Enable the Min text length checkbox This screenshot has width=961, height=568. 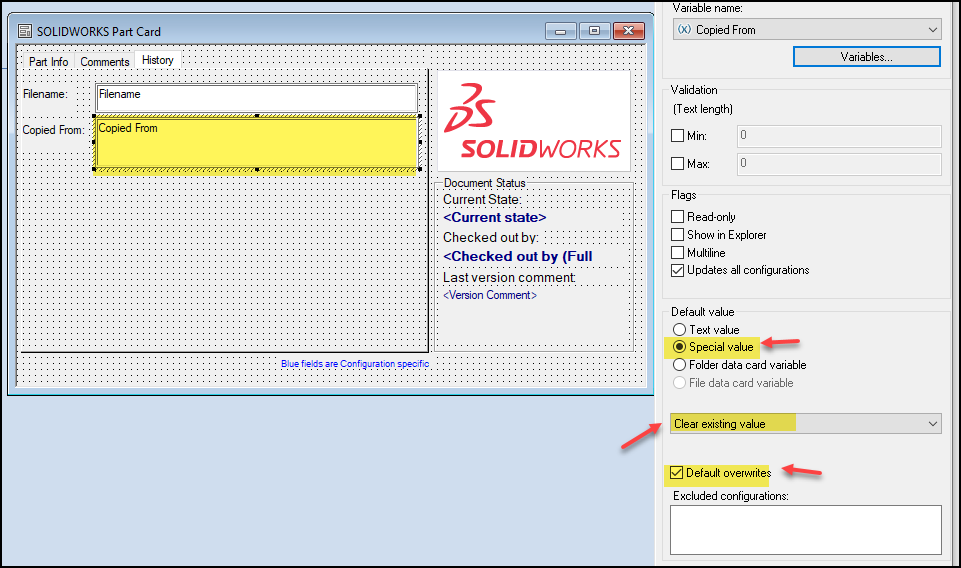[678, 136]
